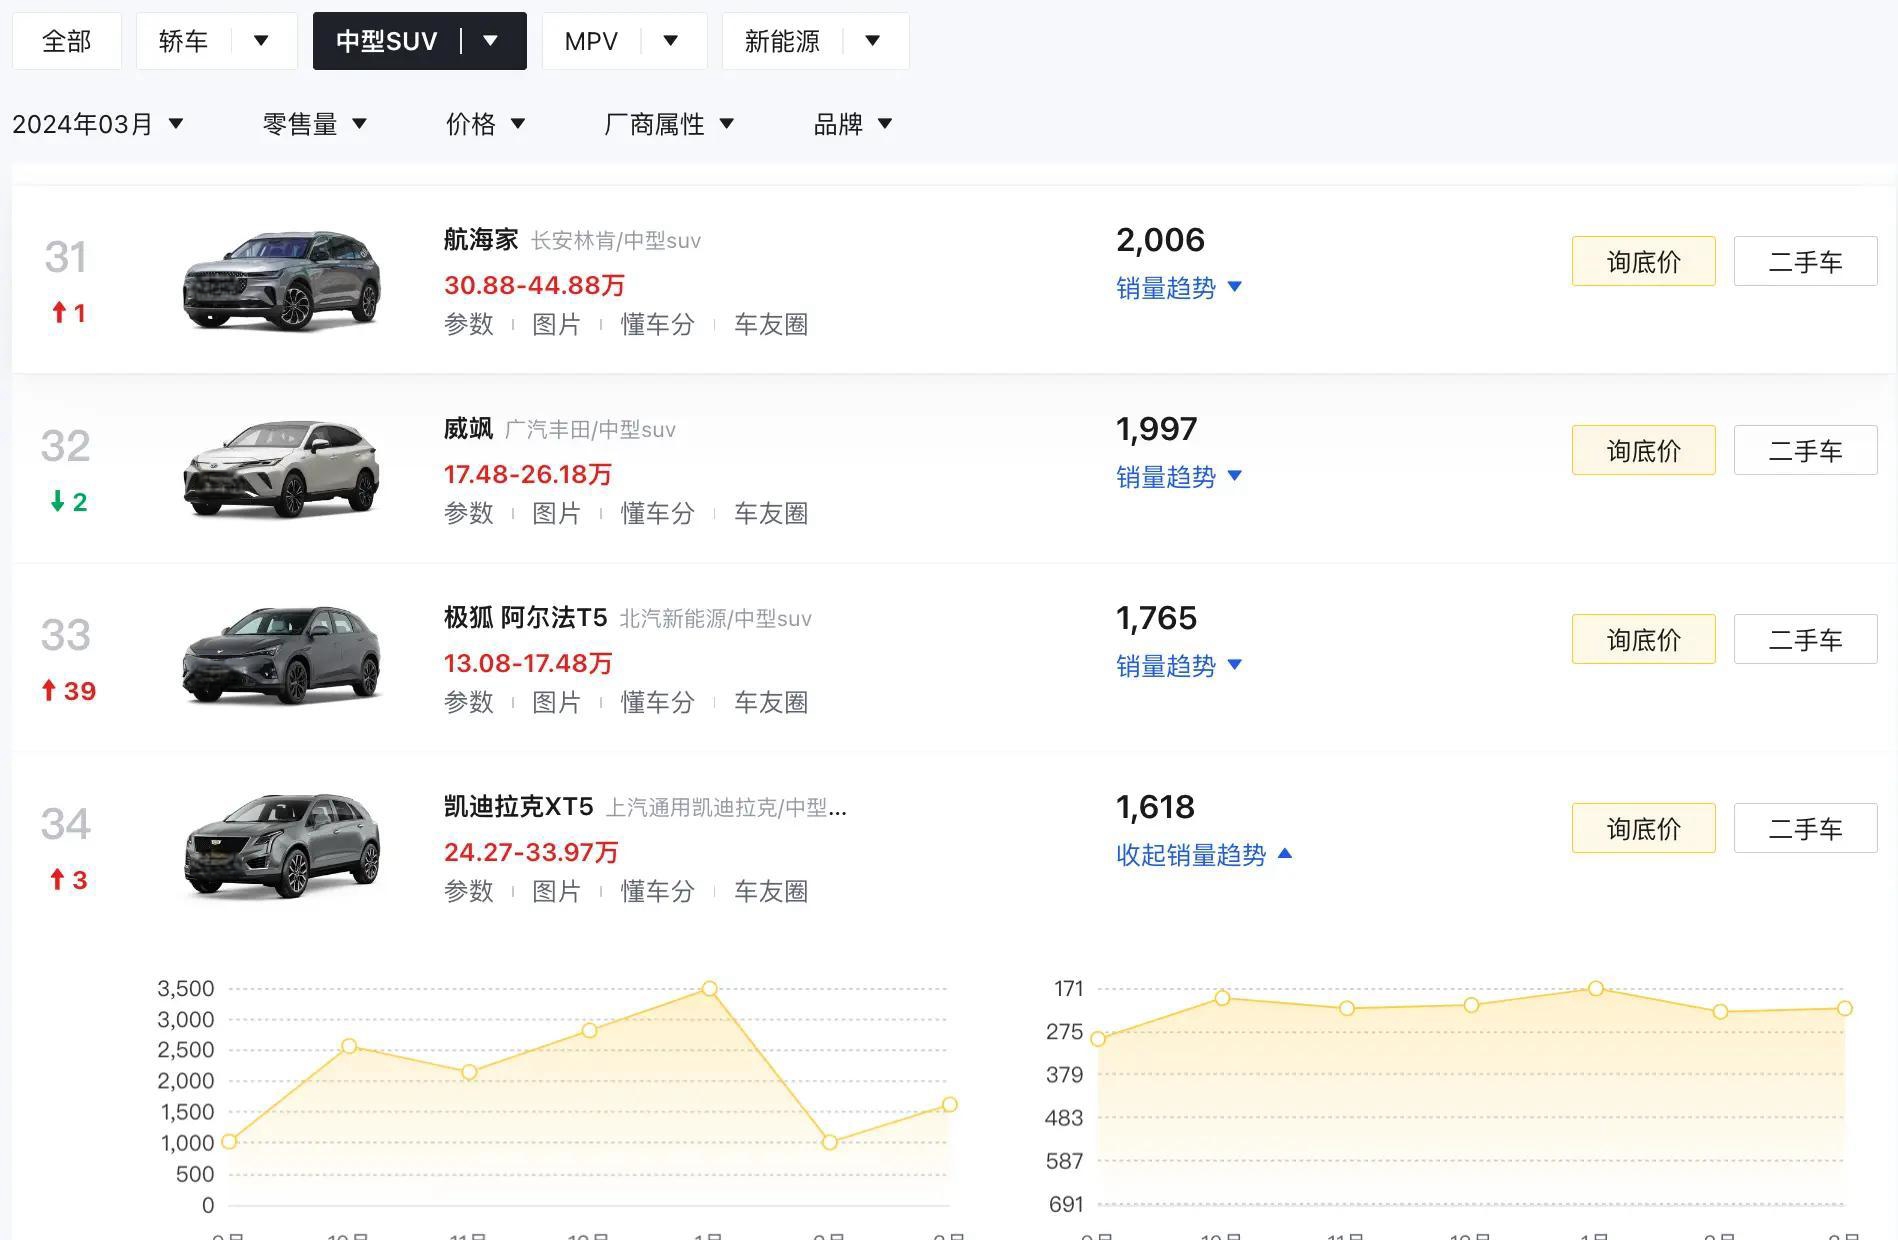1898x1240 pixels.
Task: Open the 品牌 filter dropdown
Action: [853, 124]
